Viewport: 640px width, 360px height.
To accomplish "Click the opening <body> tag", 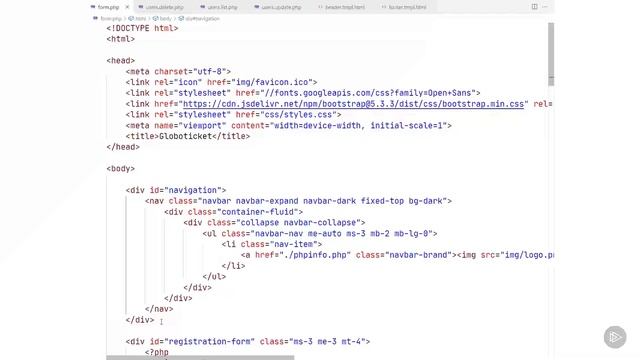I will point(120,169).
